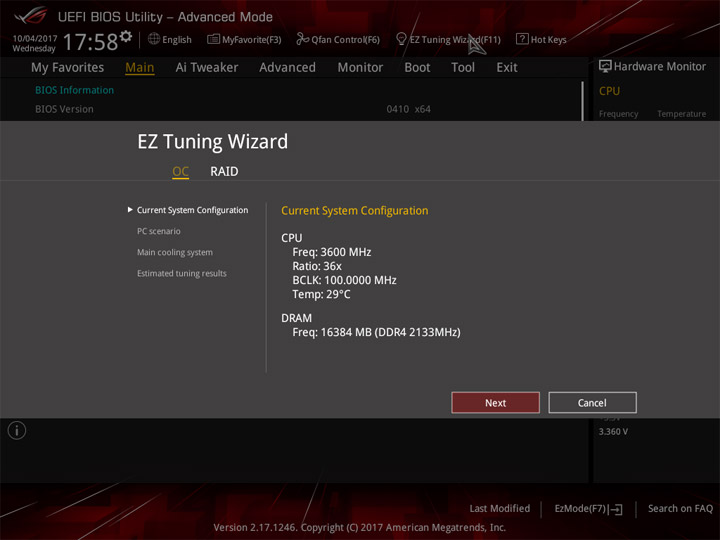
Task: Open the Advanced menu tab
Action: pyautogui.click(x=287, y=68)
